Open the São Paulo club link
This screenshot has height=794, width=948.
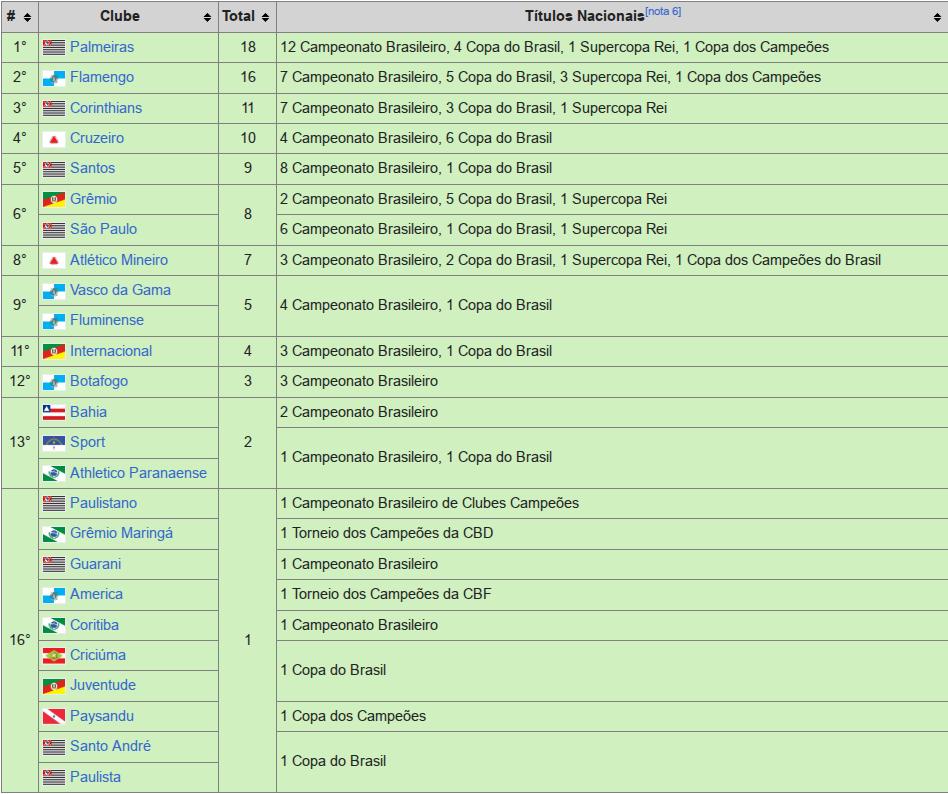(103, 229)
